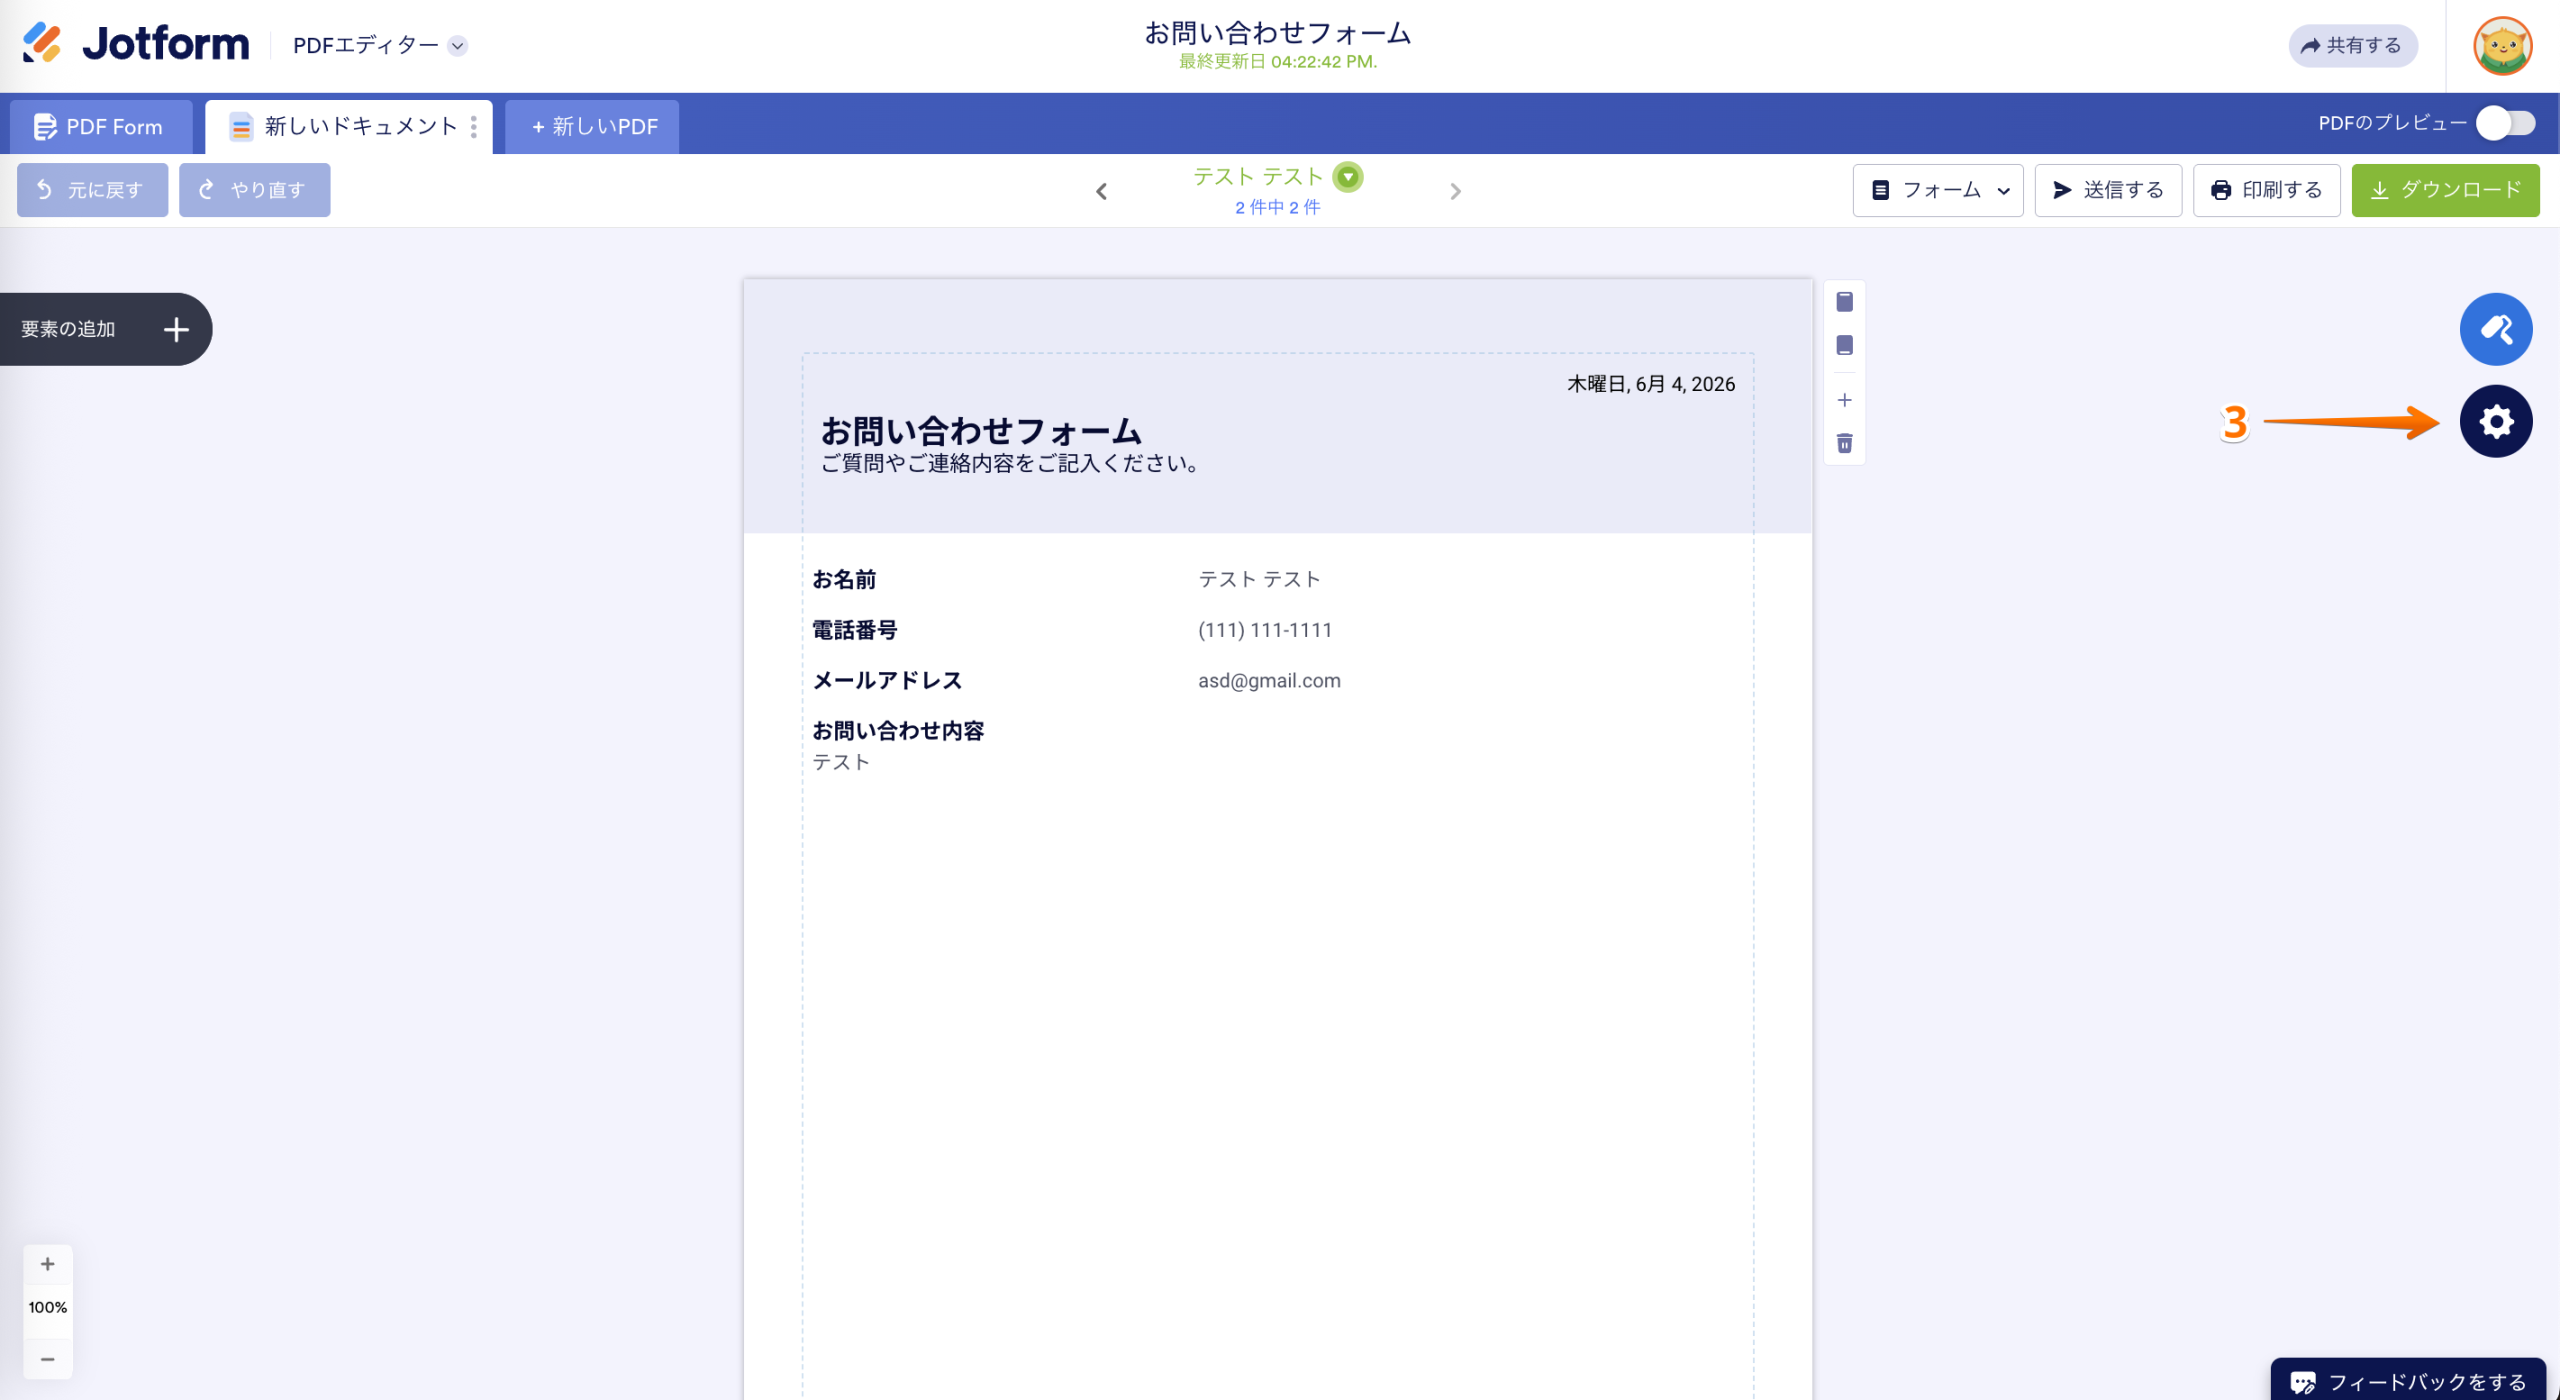Click the 印刷する print button
The image size is (2560, 1400).
tap(2266, 190)
